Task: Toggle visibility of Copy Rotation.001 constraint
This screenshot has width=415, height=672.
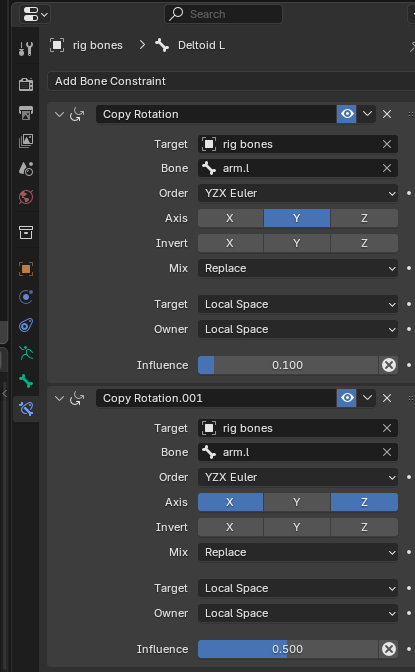Action: coord(347,398)
